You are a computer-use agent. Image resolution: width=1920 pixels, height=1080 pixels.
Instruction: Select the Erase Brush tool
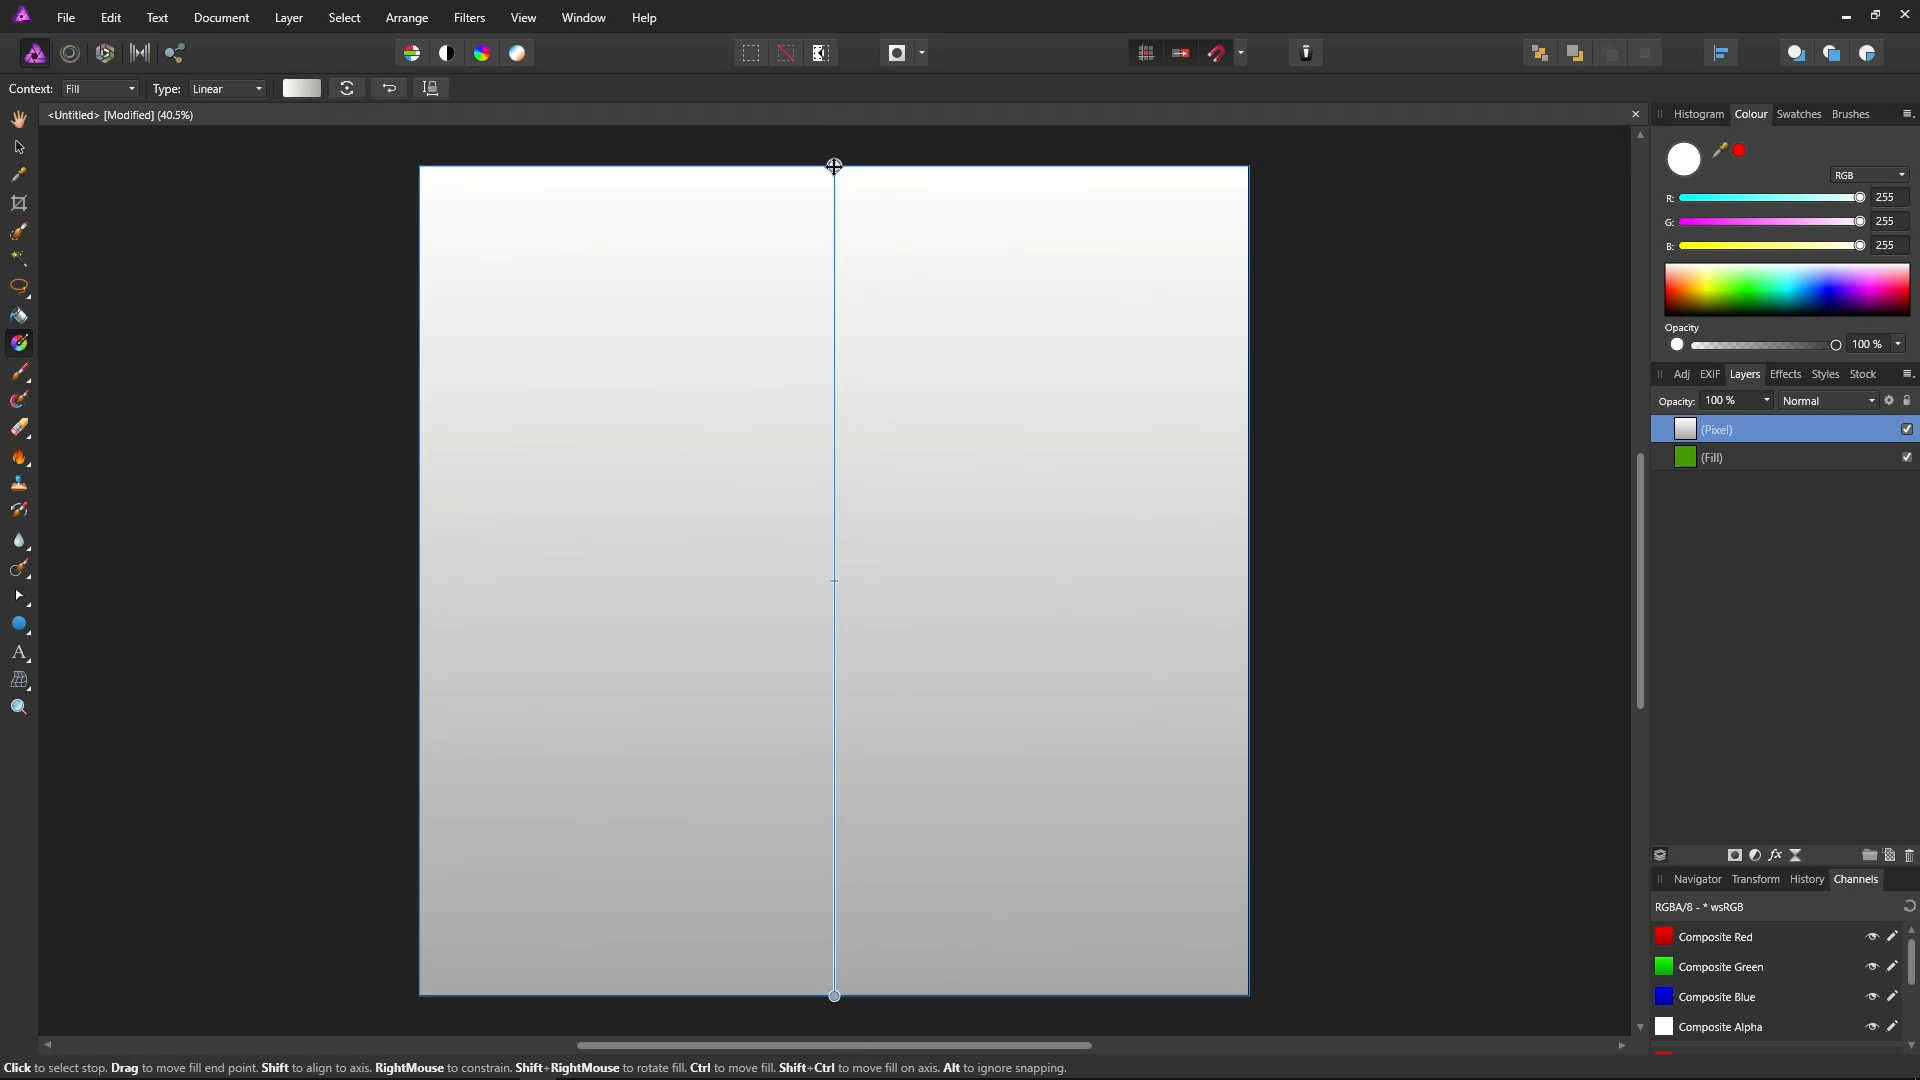pyautogui.click(x=19, y=428)
